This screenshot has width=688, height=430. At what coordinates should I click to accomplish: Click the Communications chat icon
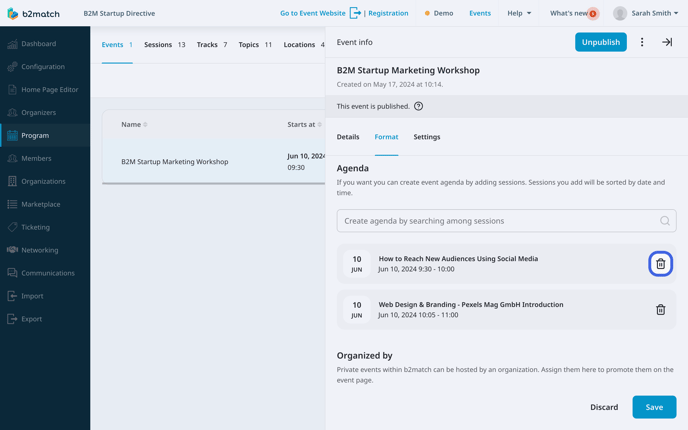(12, 273)
